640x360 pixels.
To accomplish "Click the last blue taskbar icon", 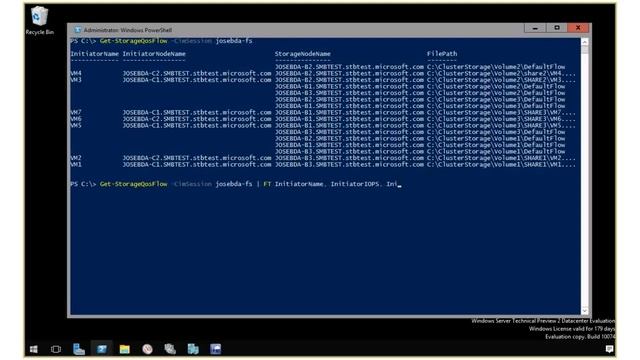I will point(216,349).
